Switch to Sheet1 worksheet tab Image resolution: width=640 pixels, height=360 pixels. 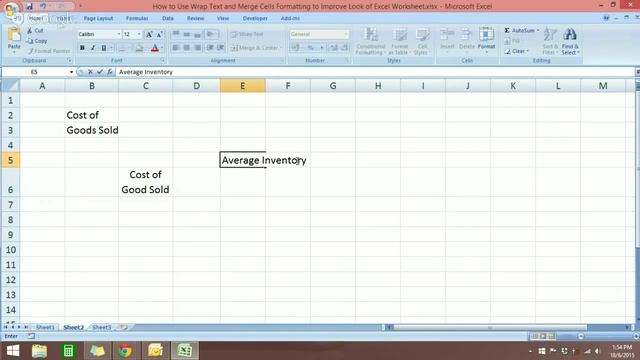click(x=45, y=327)
